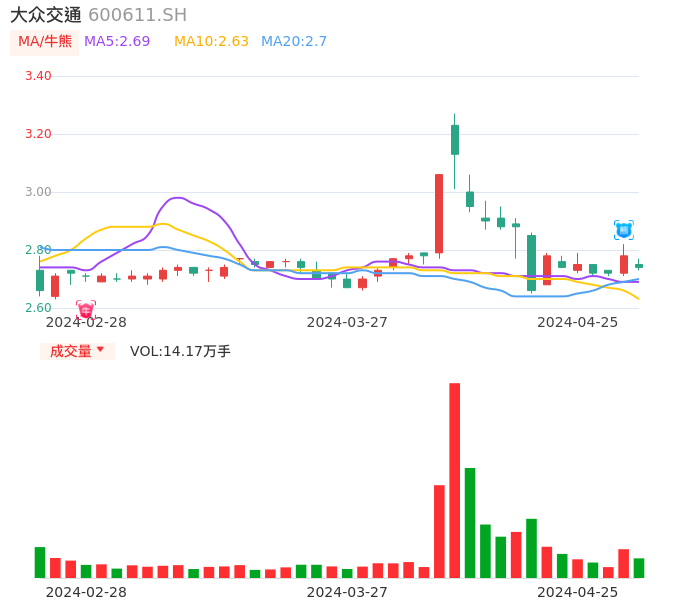Click the blue bear marker icon near 2024-04-25

tap(623, 230)
